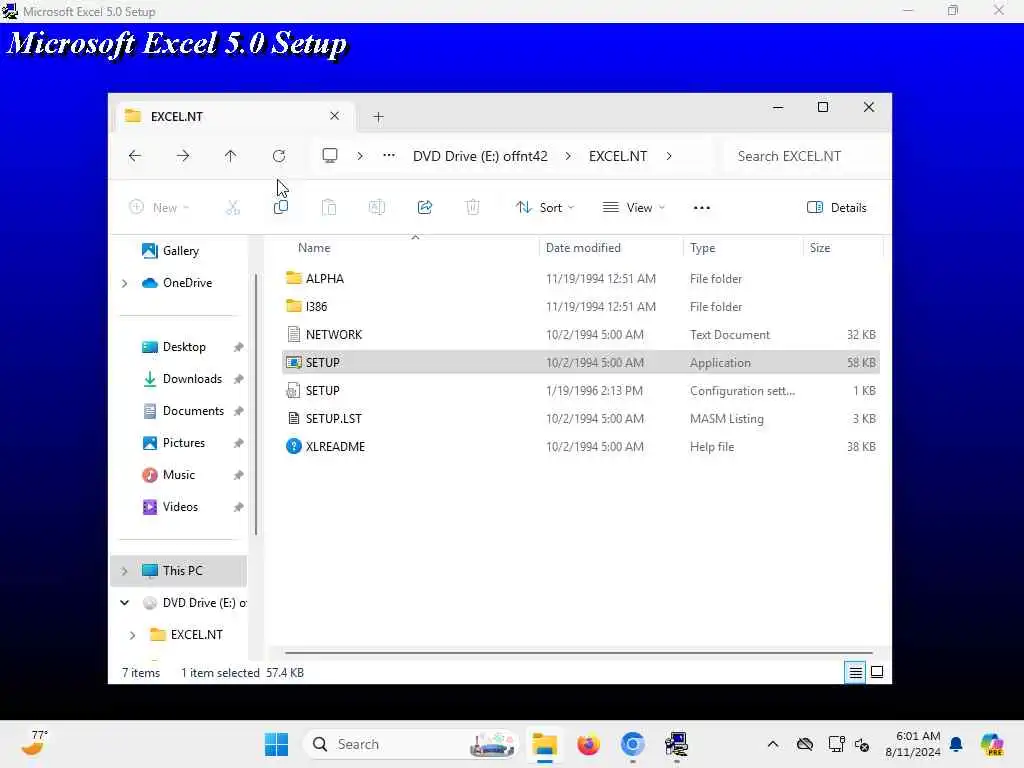Open the notification bell
This screenshot has height=768, width=1024.
956,744
